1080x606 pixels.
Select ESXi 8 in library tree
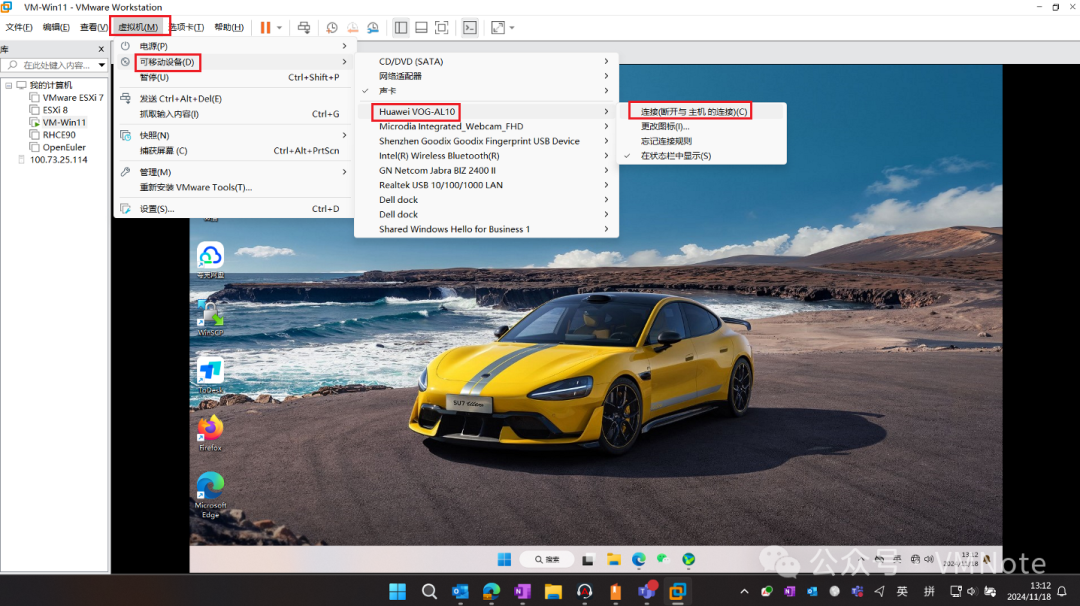pos(55,110)
